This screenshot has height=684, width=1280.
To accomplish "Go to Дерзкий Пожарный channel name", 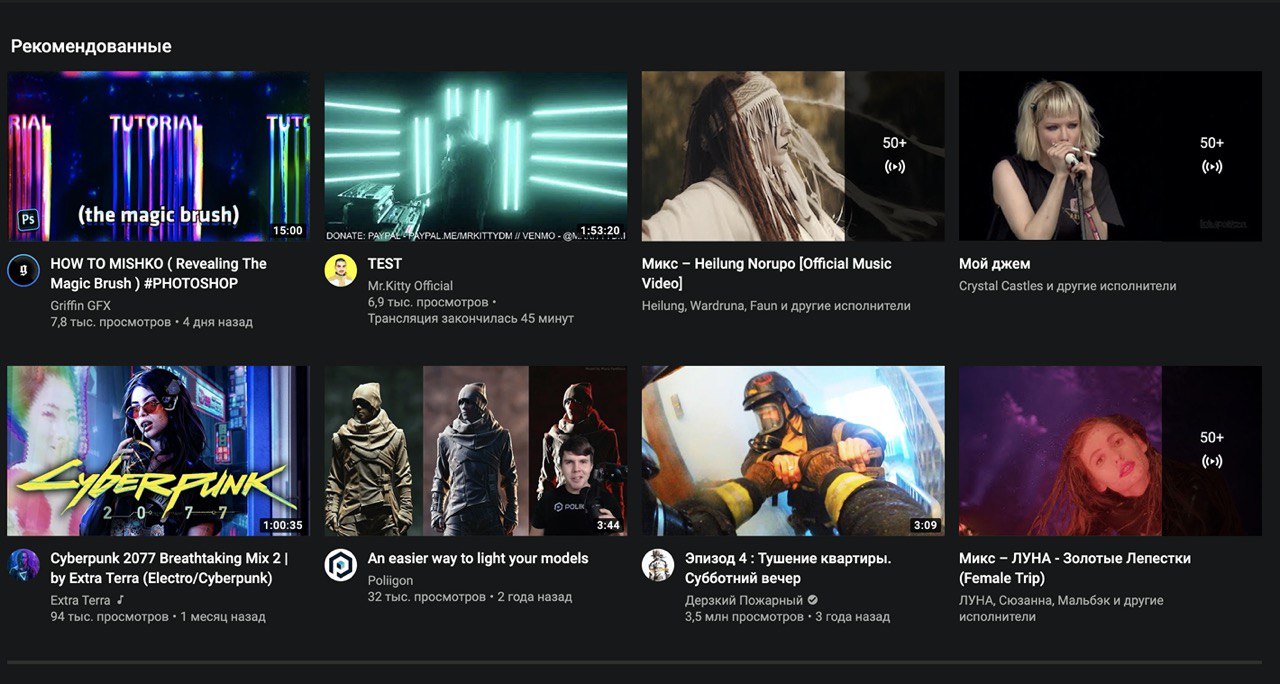I will 744,600.
